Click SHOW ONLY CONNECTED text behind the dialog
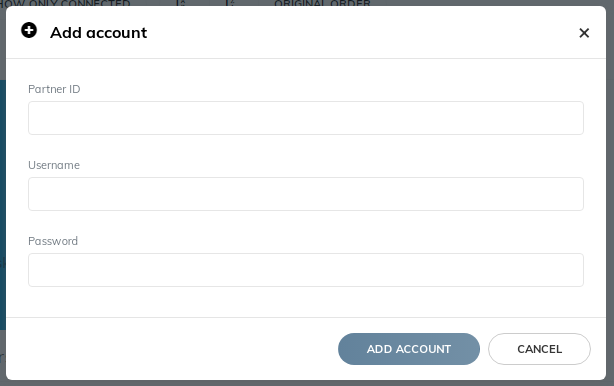Screen dimensions: 614x386 (65, 3)
